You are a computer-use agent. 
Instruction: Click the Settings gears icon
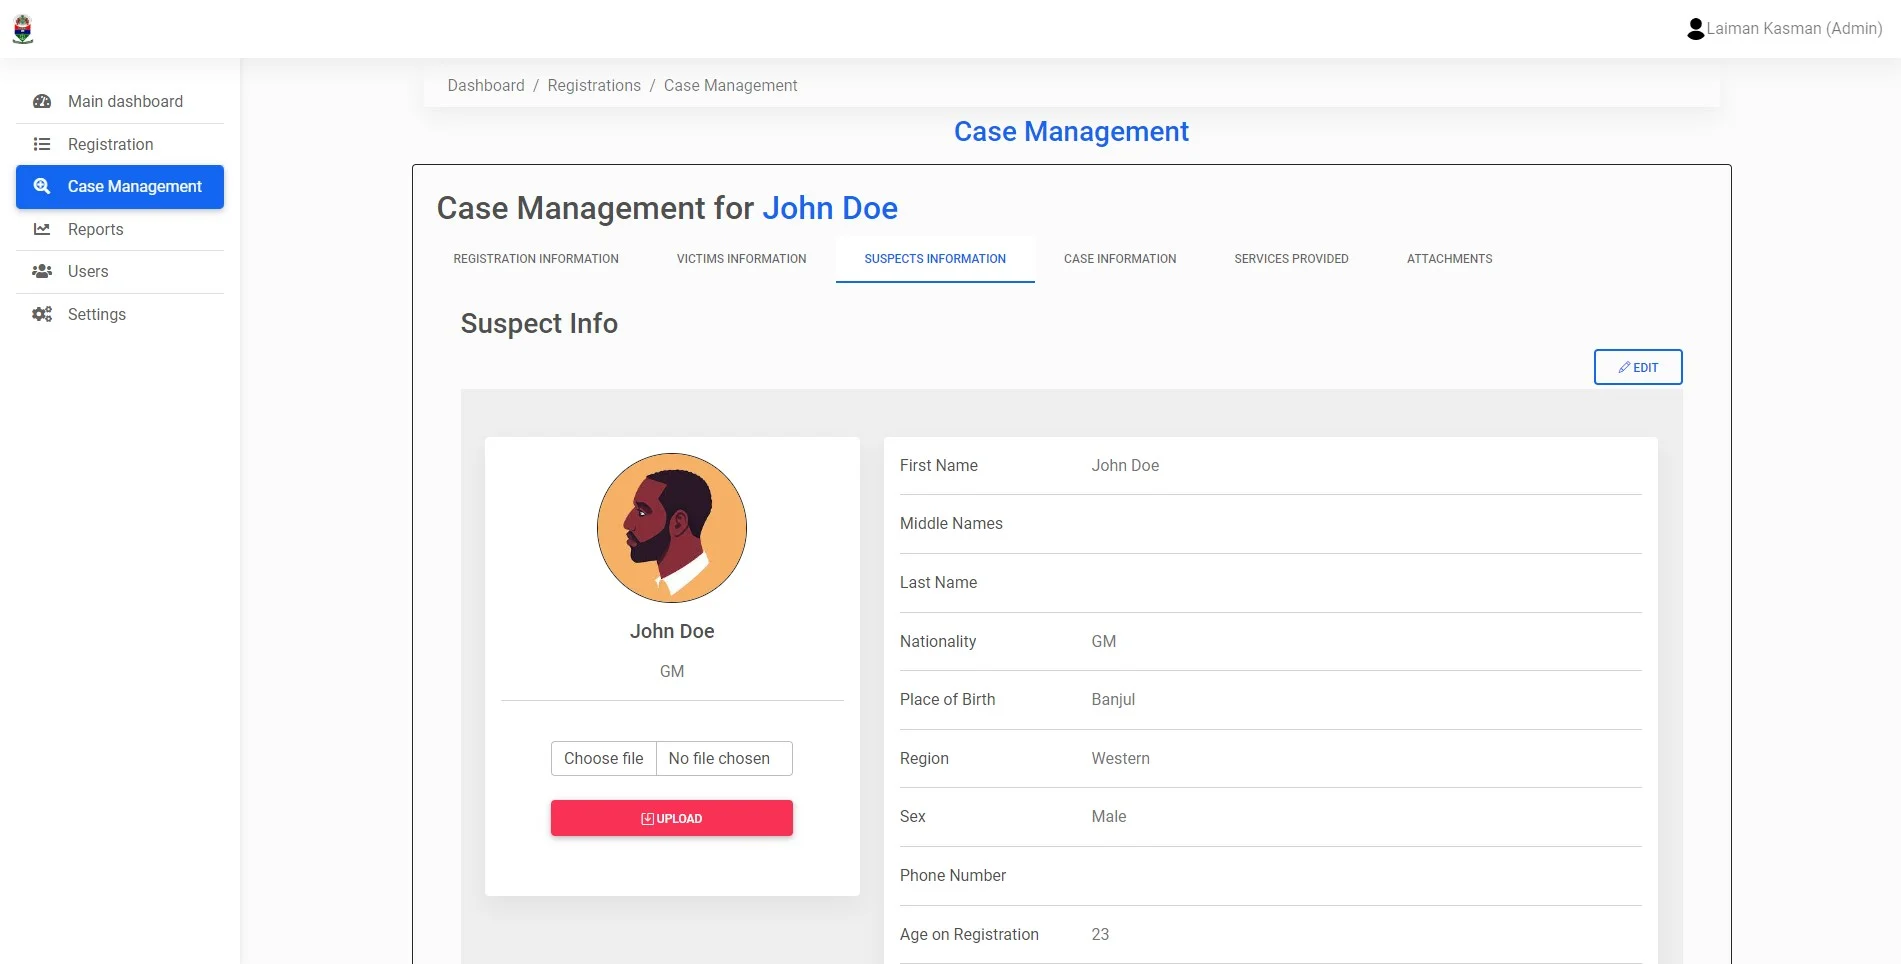coord(42,314)
